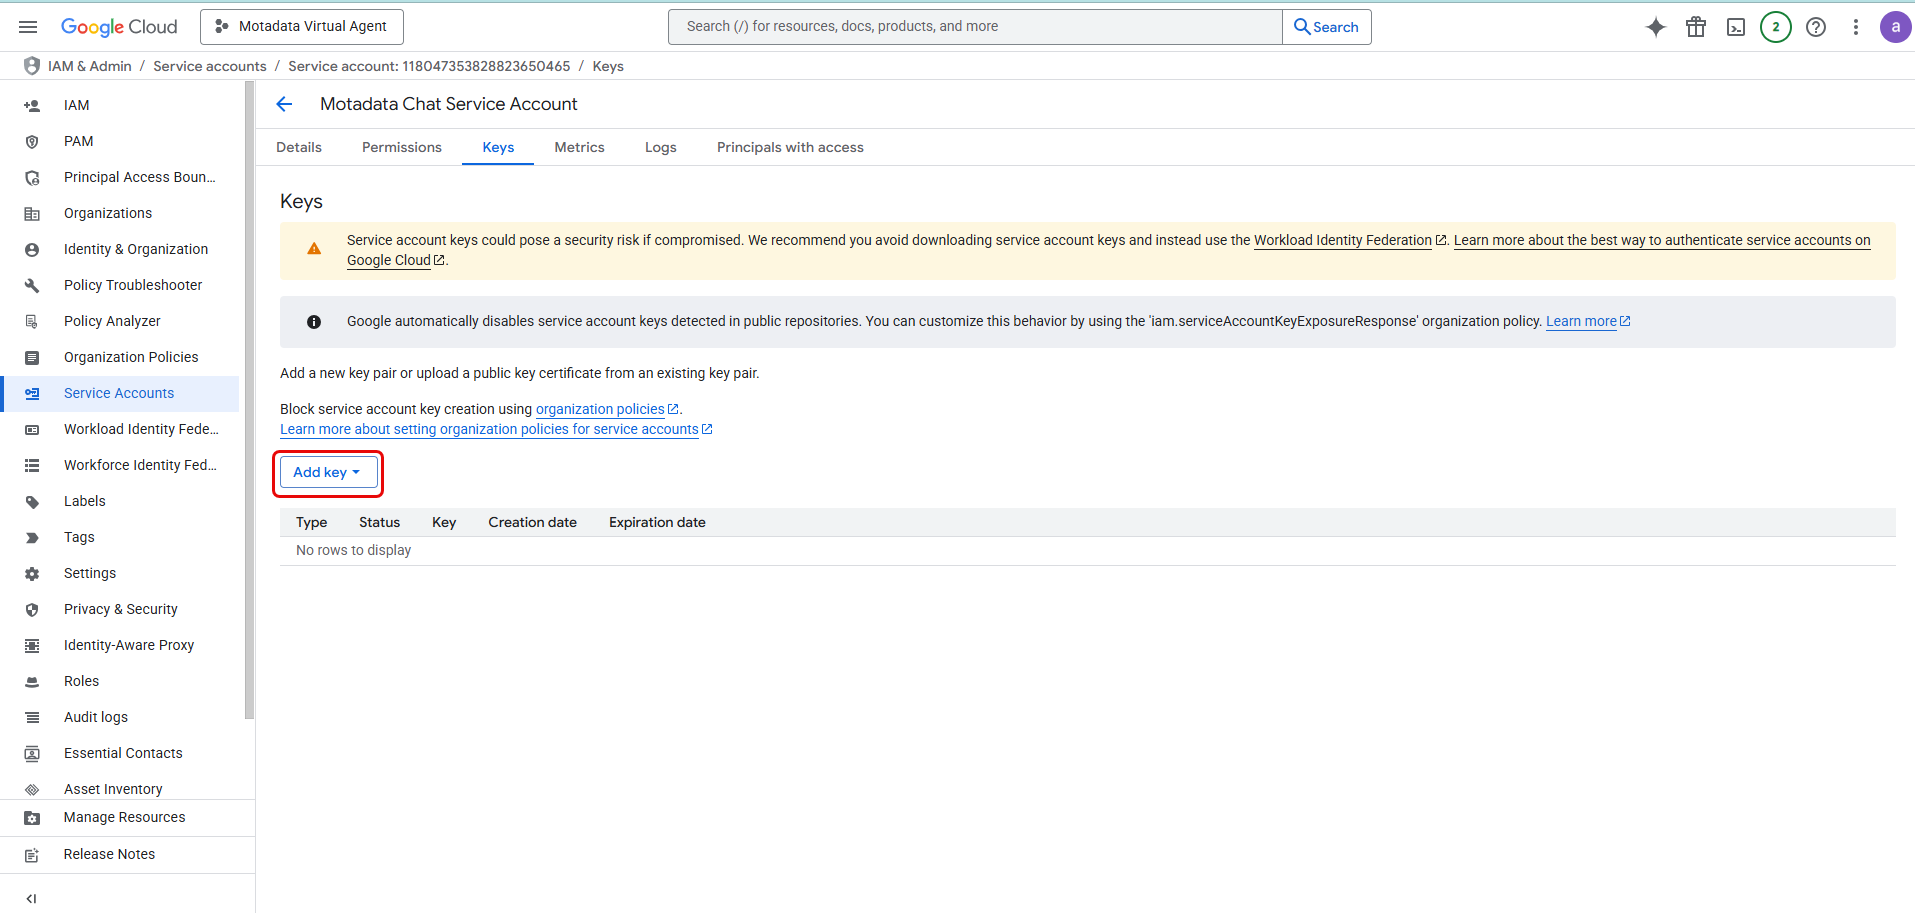The height and width of the screenshot is (913, 1915).
Task: Open the help question mark icon
Action: [1816, 27]
